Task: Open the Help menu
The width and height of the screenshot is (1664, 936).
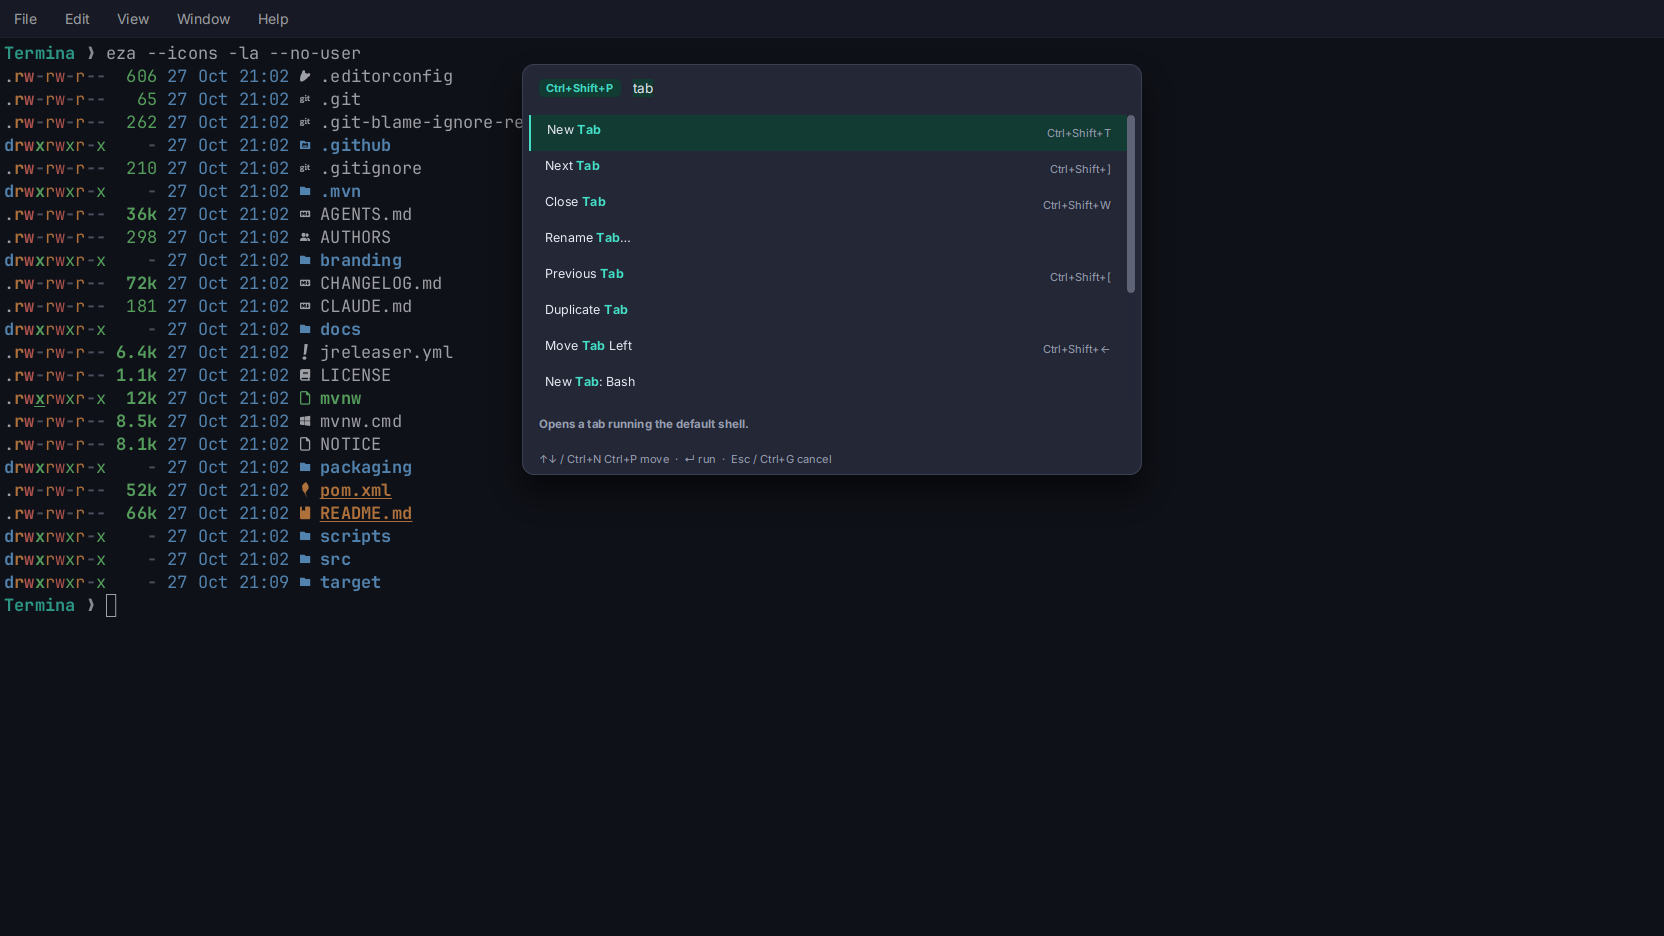Action: click(273, 19)
